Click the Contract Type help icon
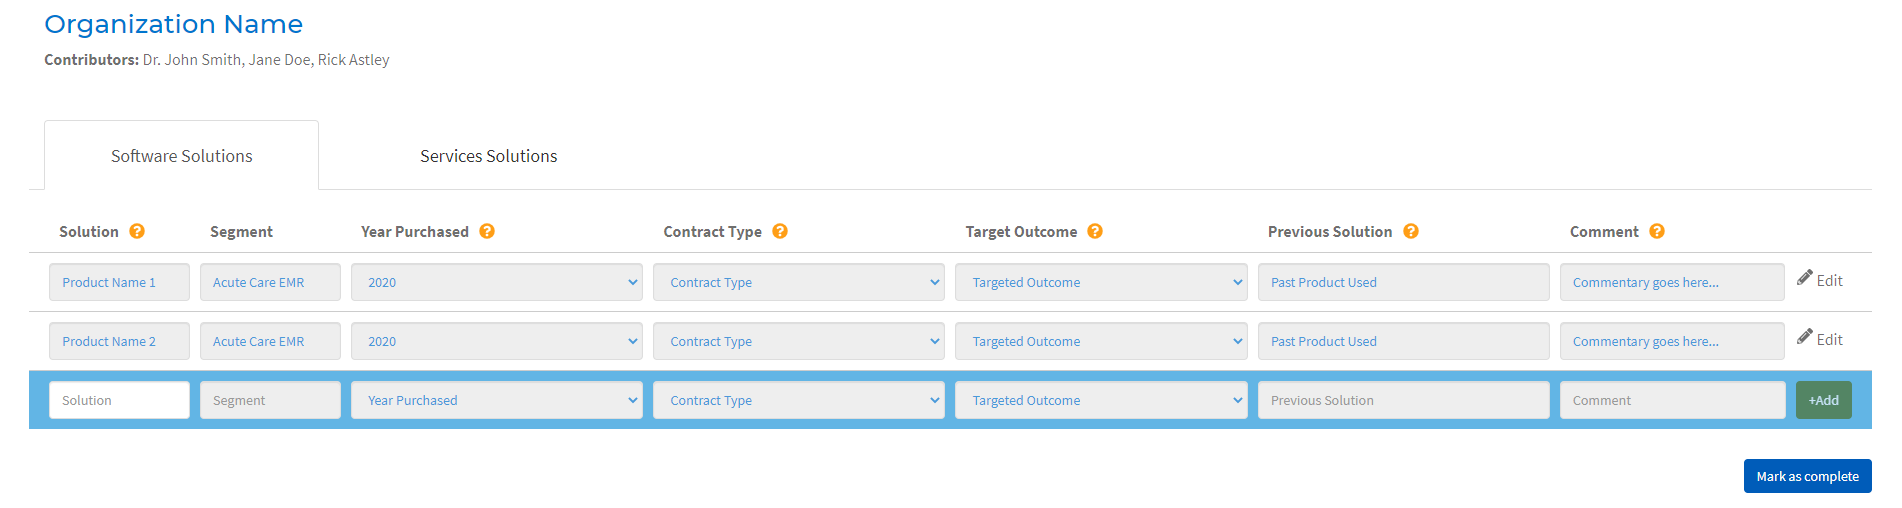Screen dimensions: 1902x508 point(780,231)
